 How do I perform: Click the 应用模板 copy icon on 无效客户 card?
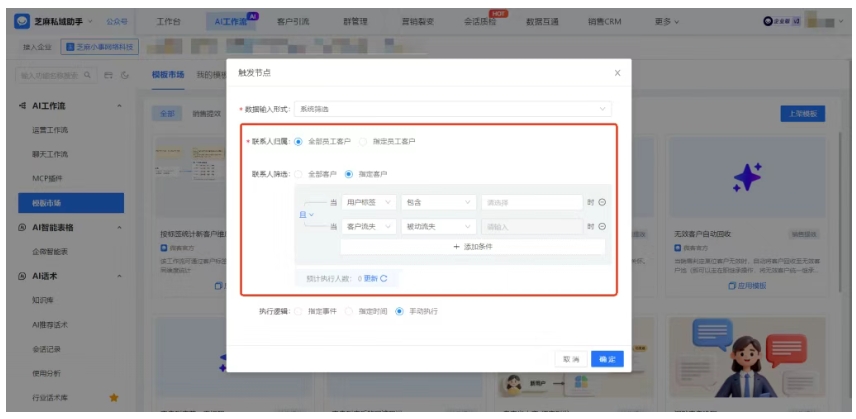(732, 285)
